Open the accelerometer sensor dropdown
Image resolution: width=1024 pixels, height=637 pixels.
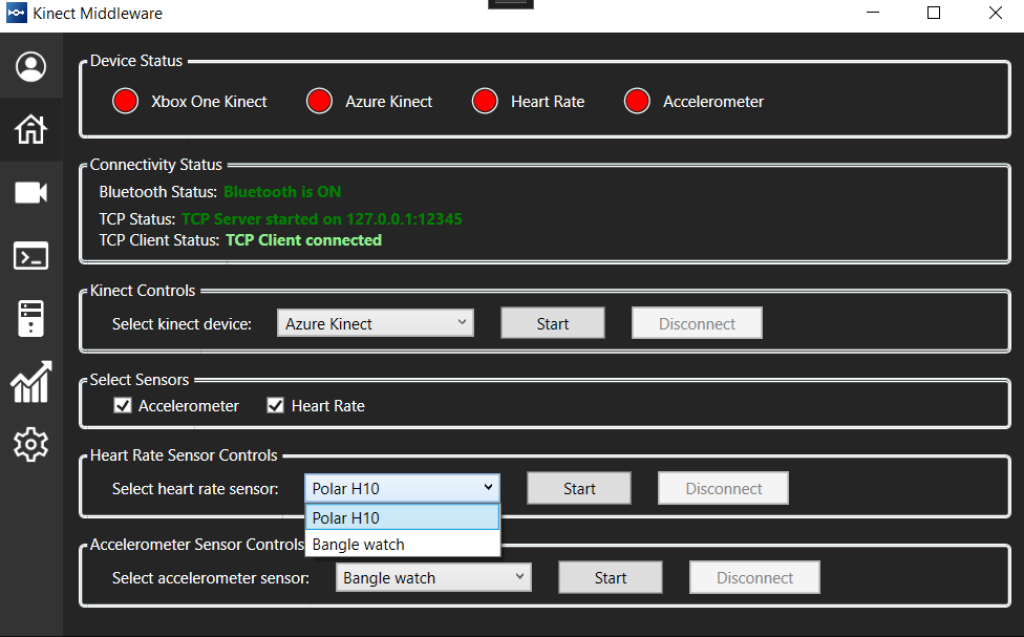pos(433,577)
